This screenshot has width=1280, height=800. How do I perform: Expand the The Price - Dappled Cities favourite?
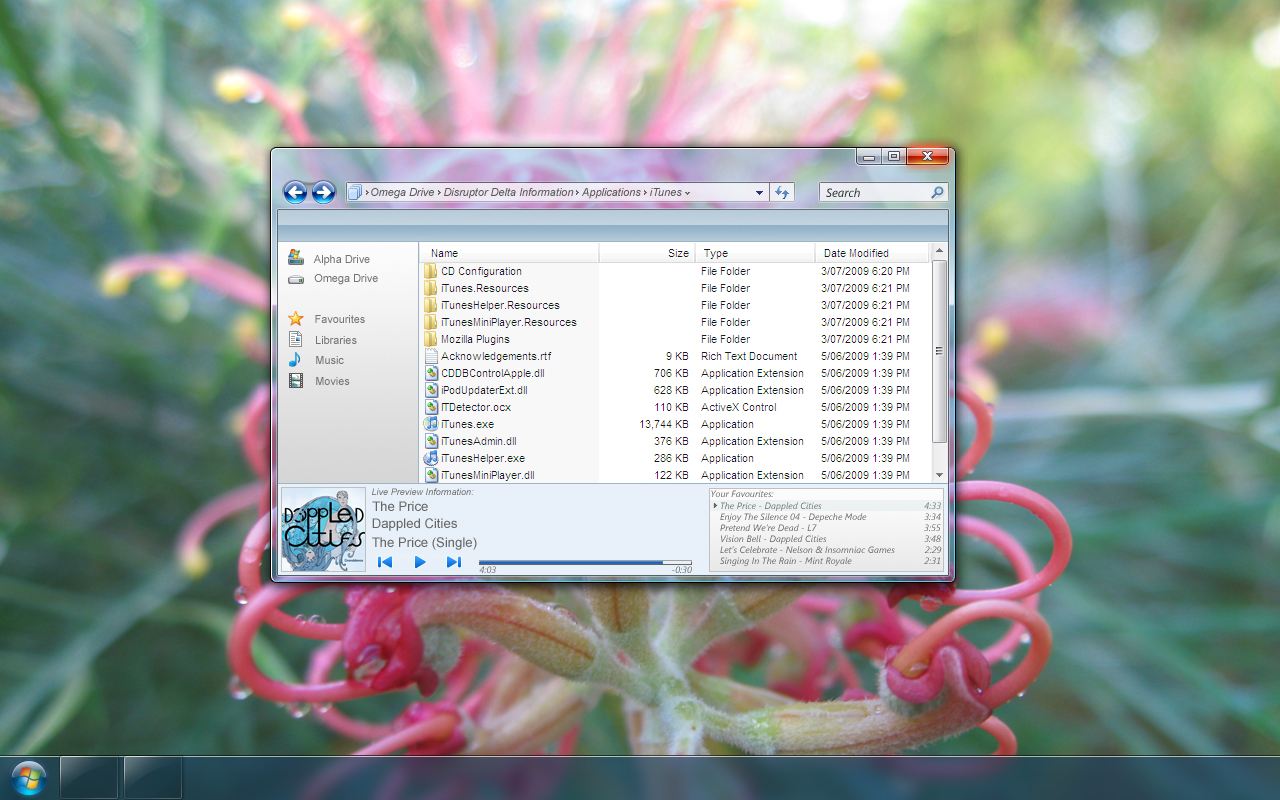[714, 505]
